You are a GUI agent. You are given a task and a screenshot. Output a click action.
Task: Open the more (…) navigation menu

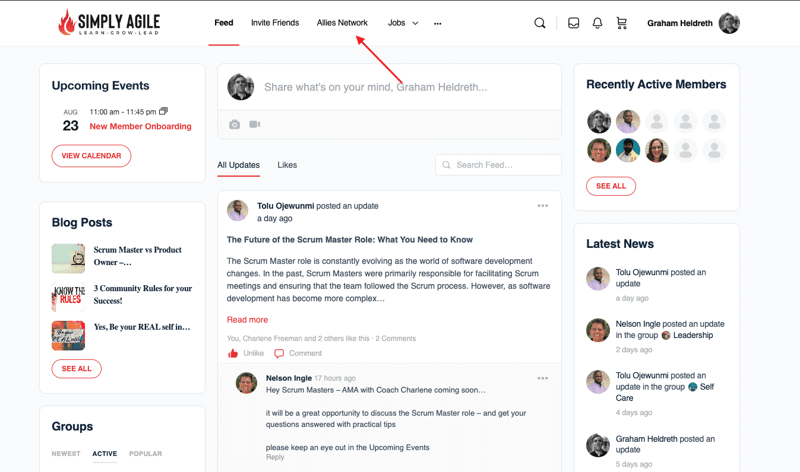[437, 23]
